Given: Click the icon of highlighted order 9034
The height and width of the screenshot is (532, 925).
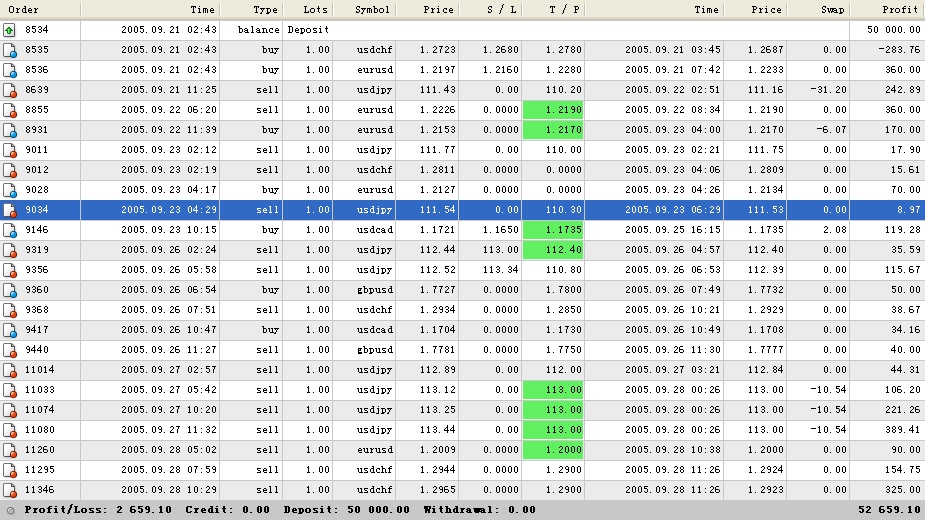Looking at the screenshot, I should tap(10, 210).
